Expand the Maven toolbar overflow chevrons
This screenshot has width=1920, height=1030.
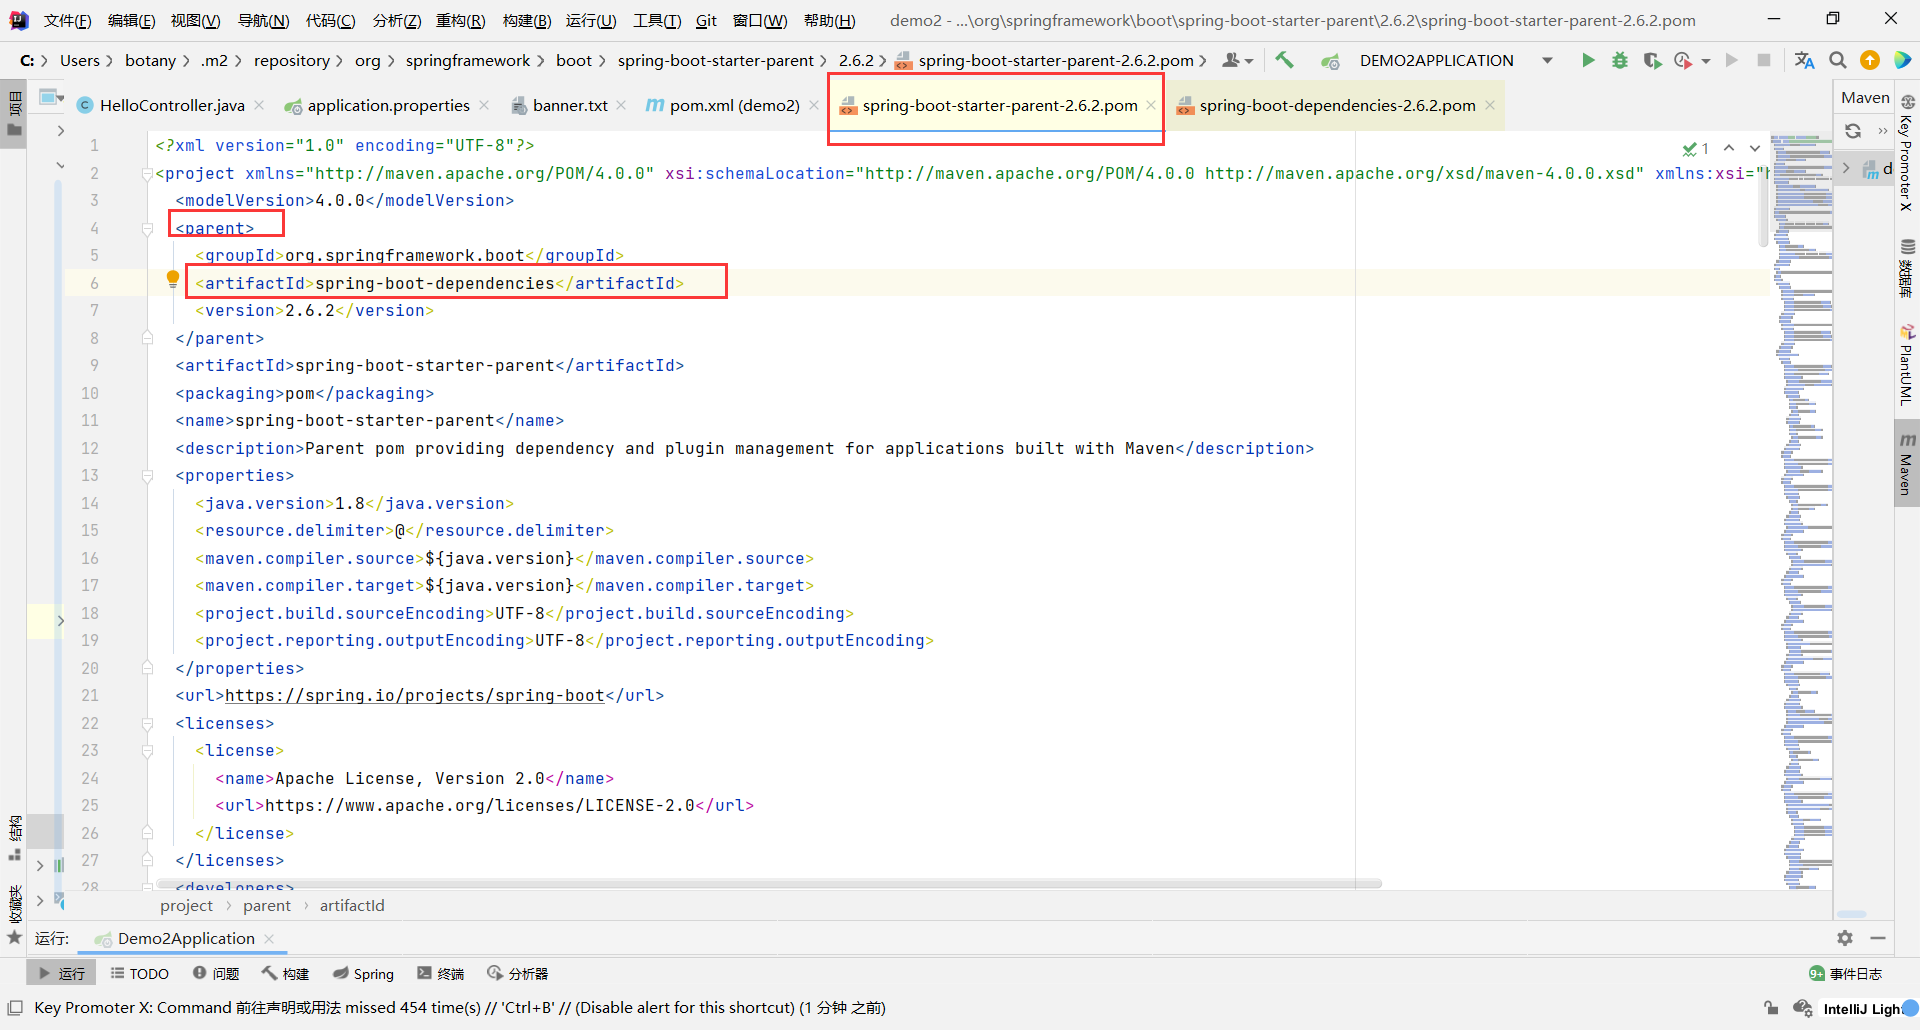coord(1883,131)
